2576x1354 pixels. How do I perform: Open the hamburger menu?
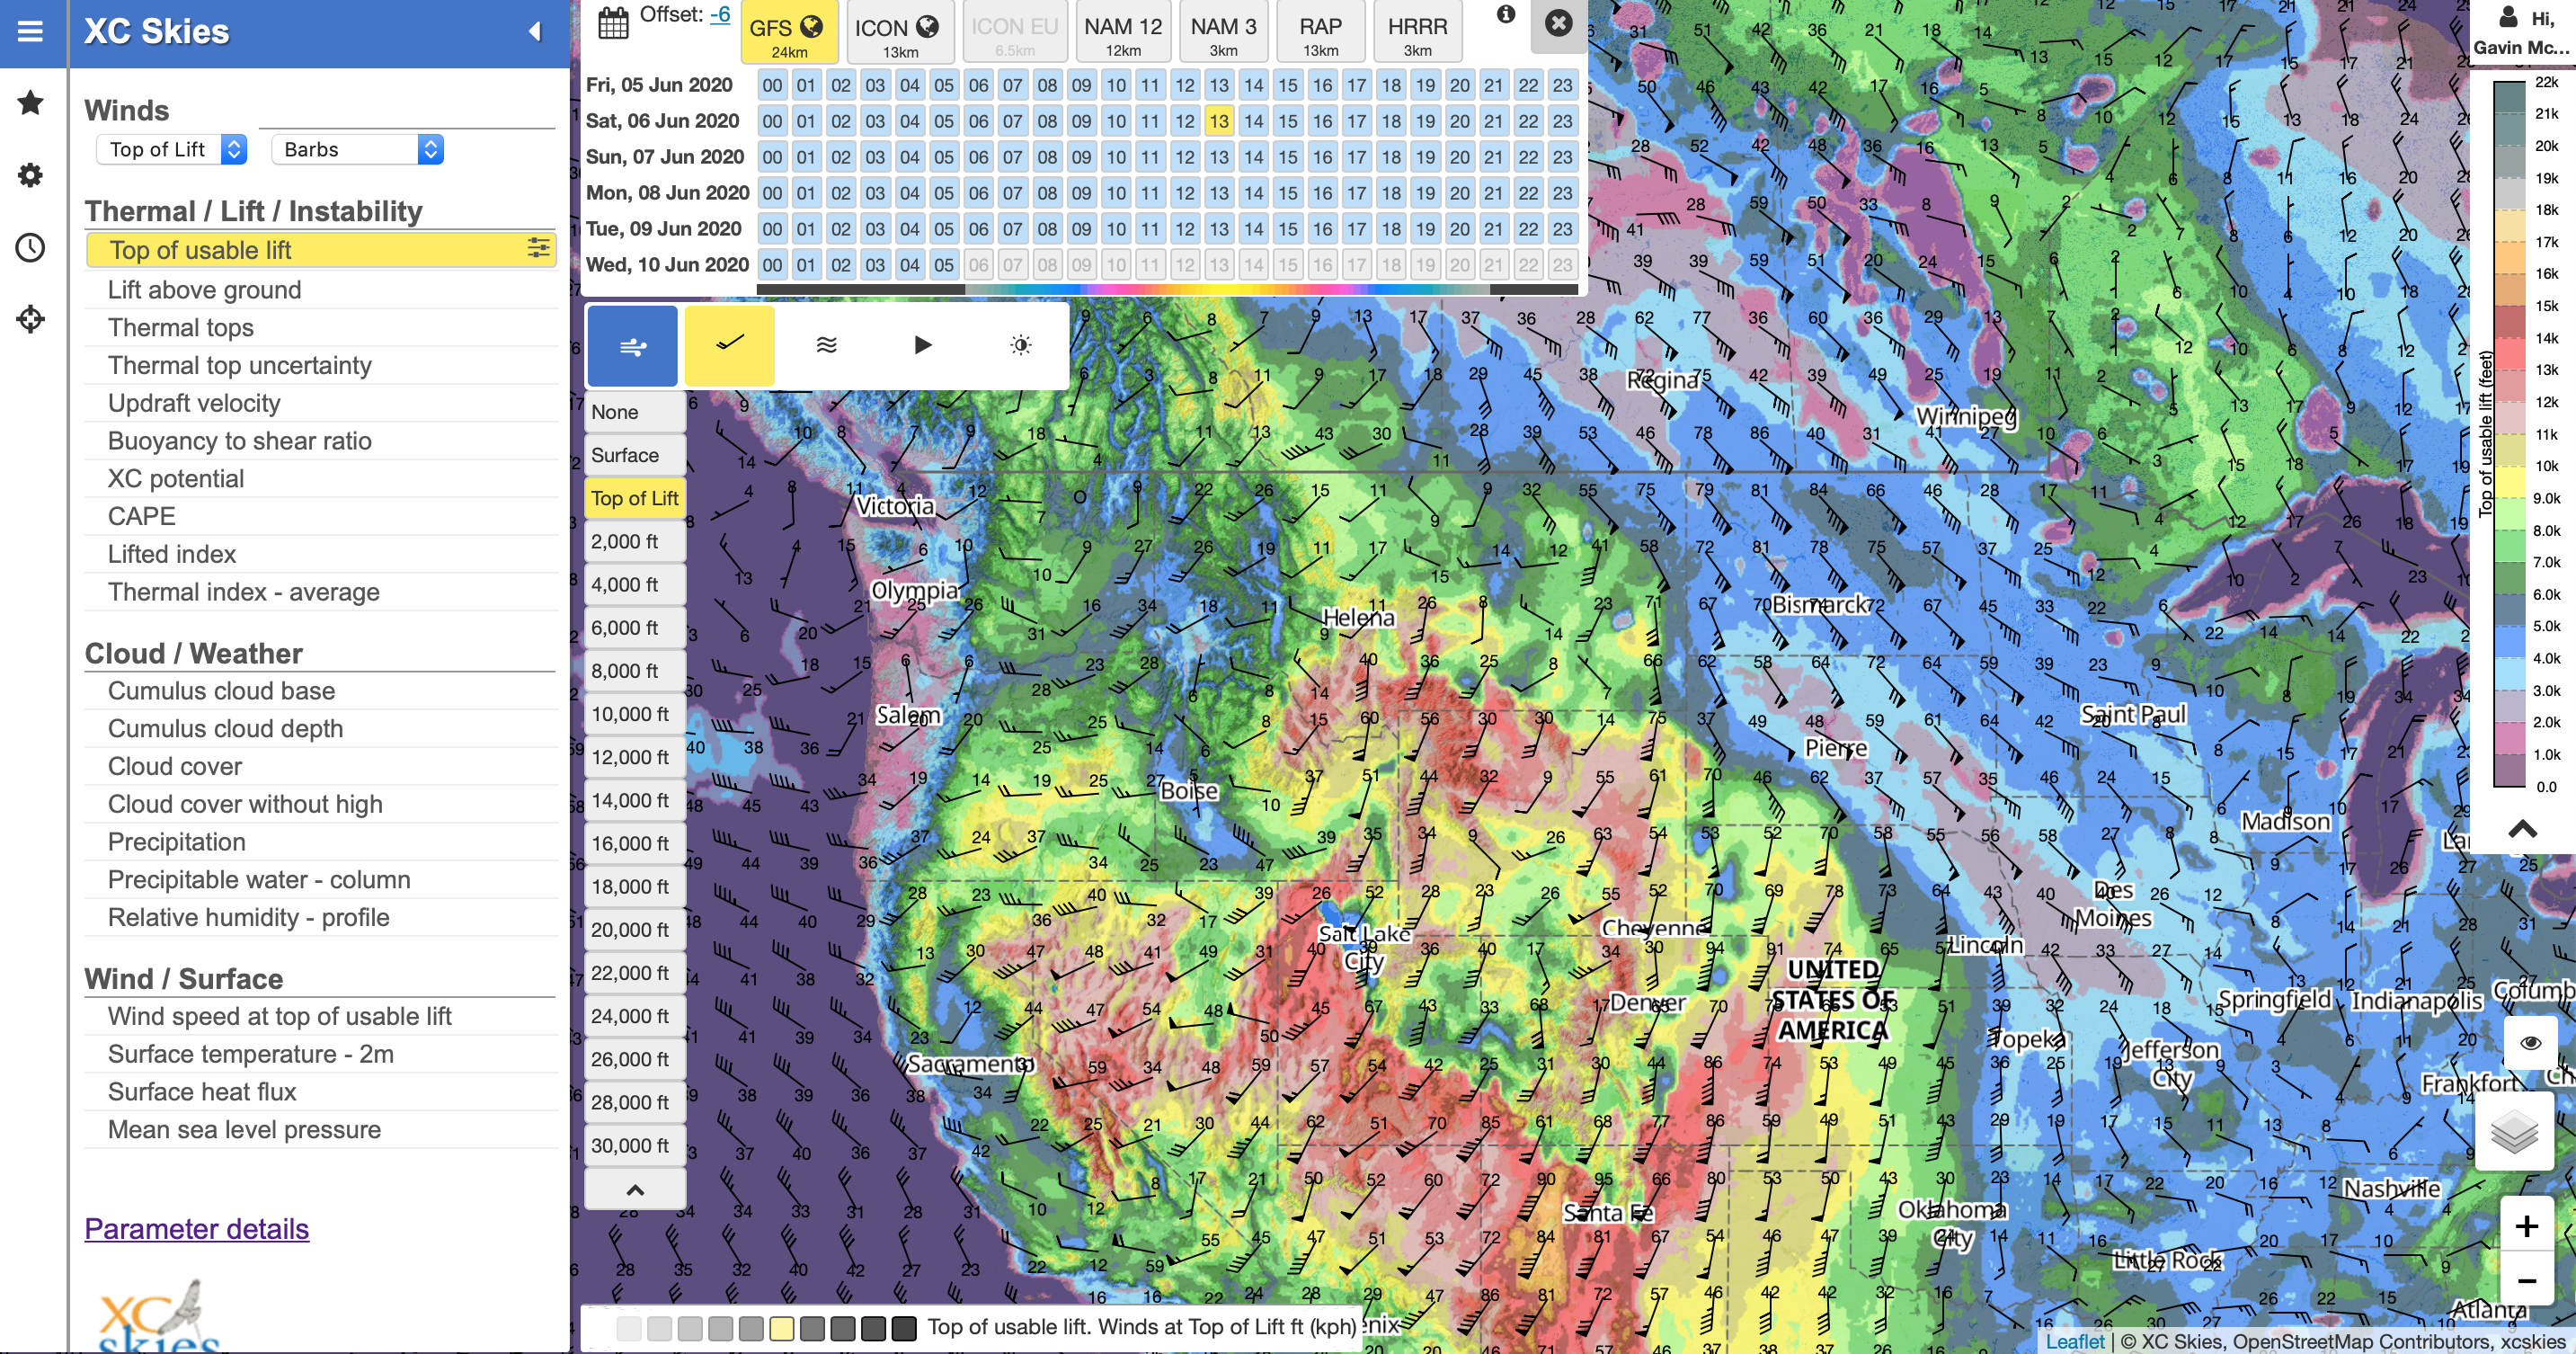31,32
